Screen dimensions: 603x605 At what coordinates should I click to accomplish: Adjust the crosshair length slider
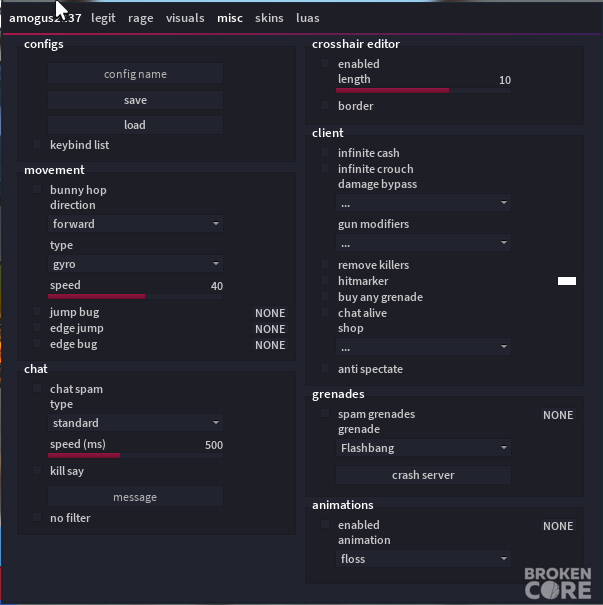pos(424,90)
